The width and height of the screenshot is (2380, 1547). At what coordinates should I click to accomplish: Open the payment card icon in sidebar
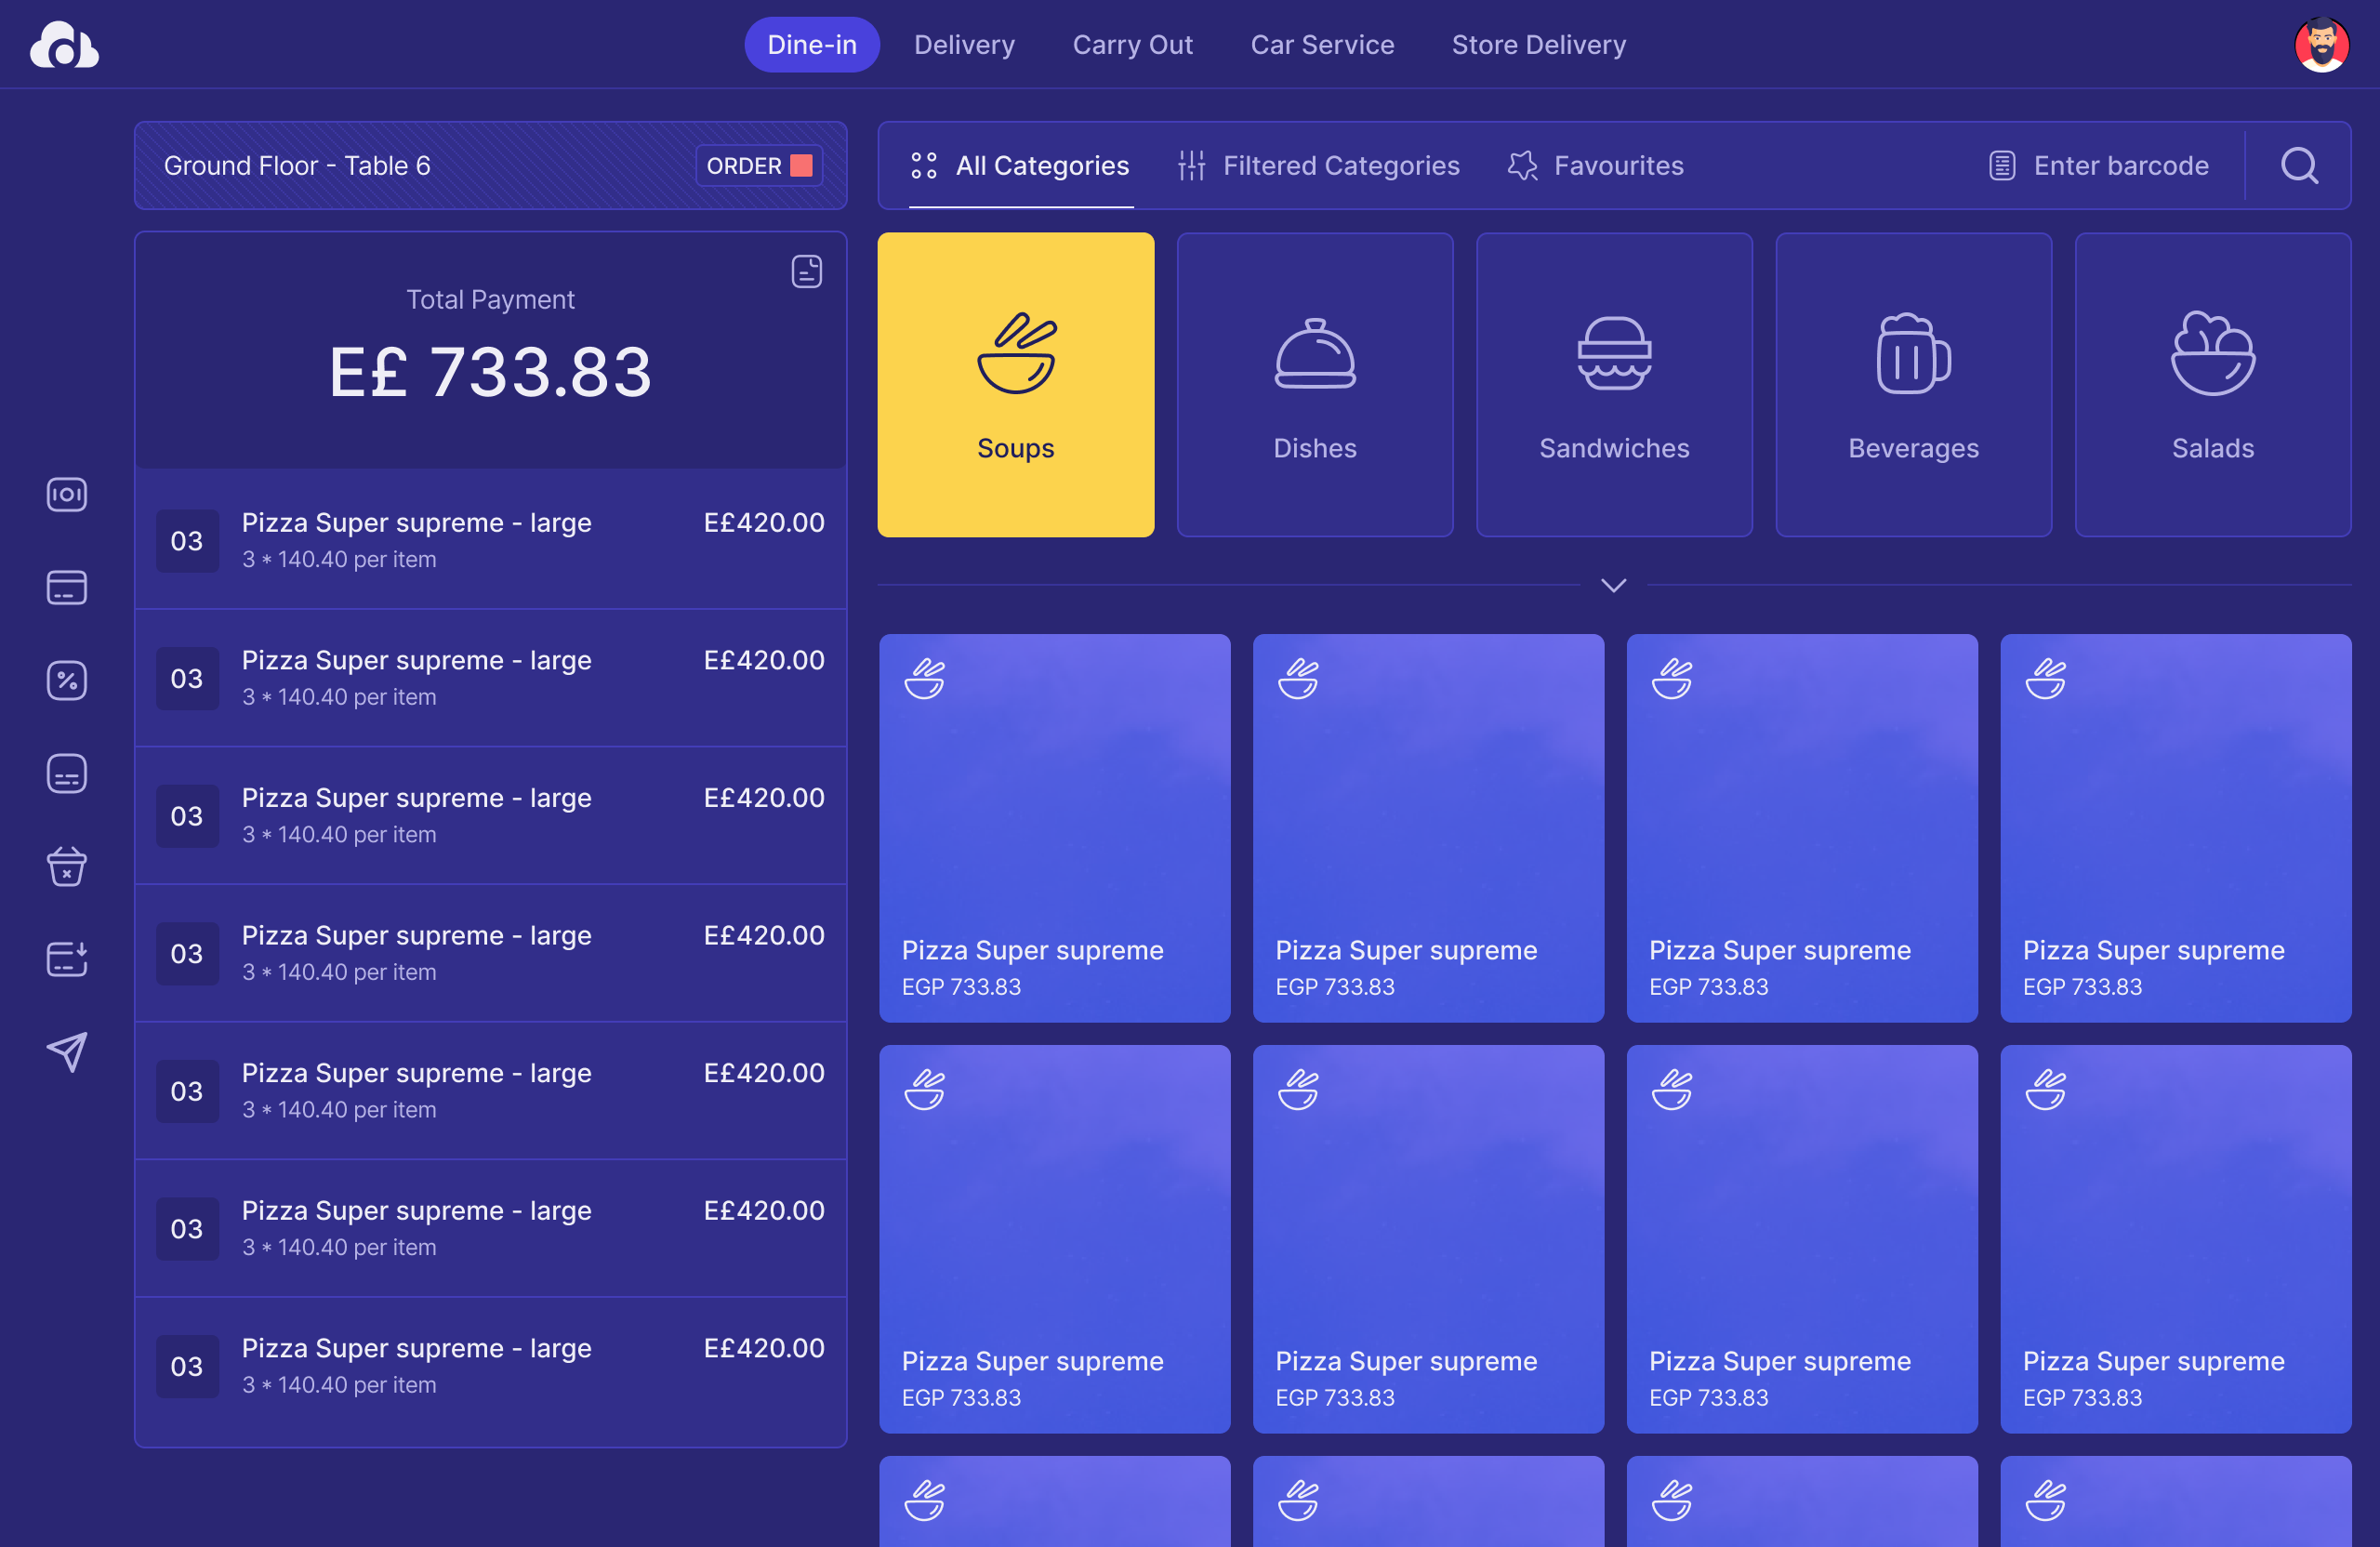[x=66, y=588]
